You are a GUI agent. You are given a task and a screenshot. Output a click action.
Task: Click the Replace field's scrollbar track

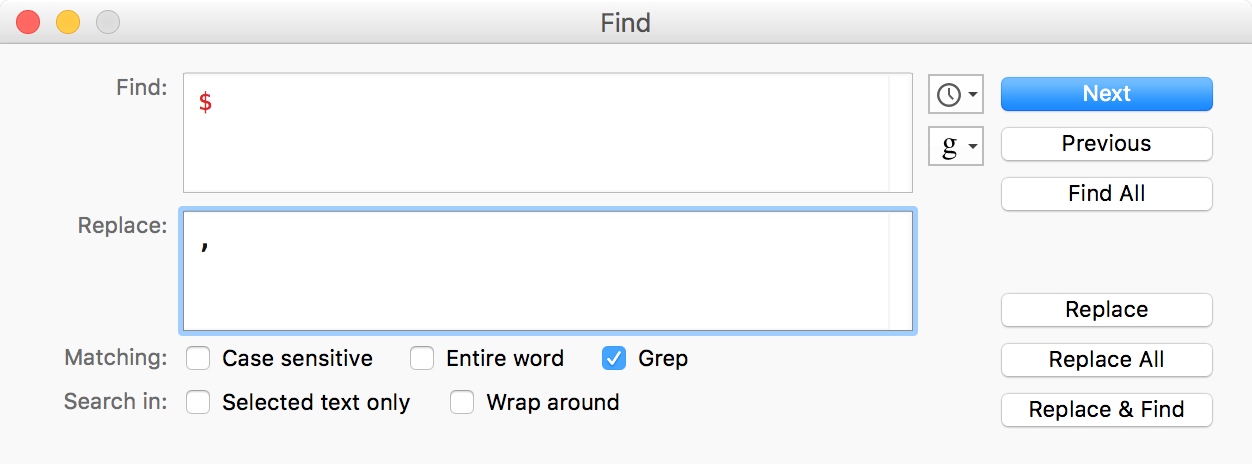[900, 271]
